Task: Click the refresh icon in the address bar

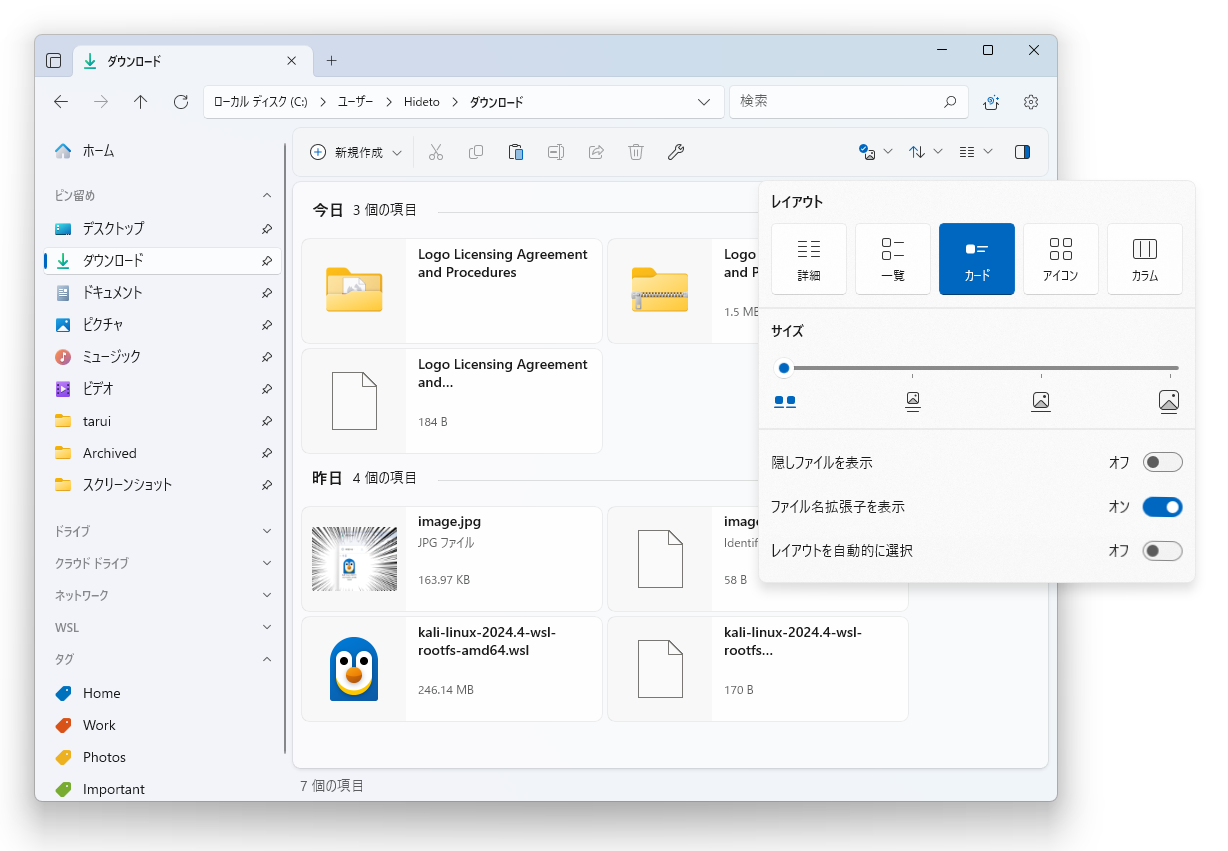Action: click(x=180, y=101)
